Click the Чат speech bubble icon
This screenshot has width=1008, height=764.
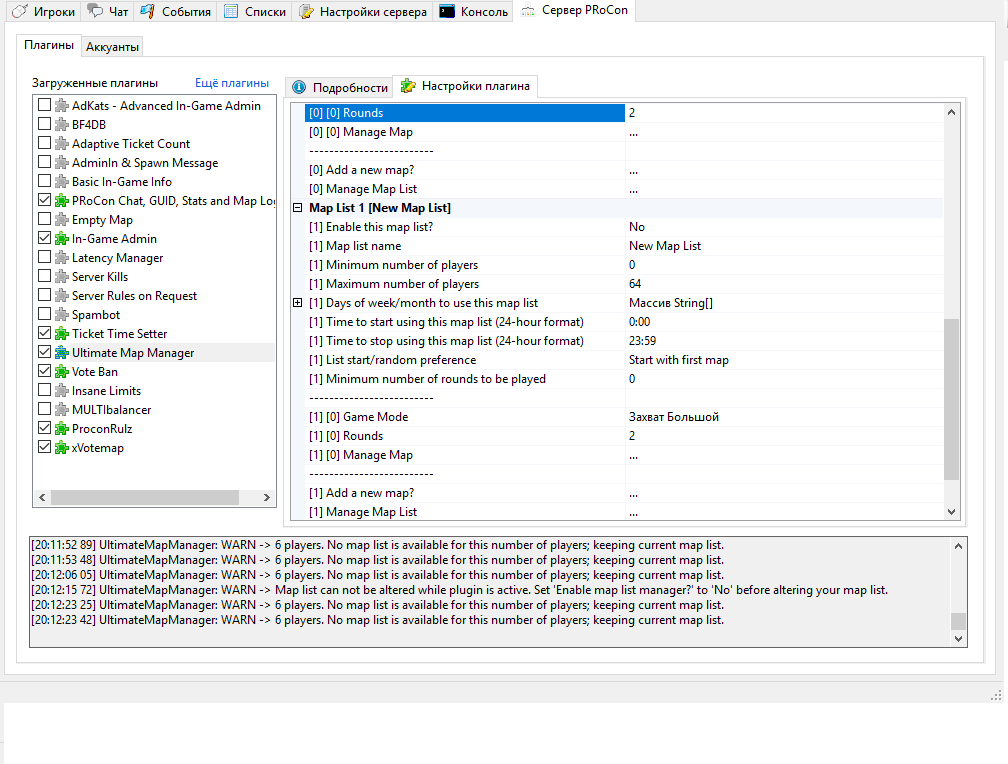coord(95,12)
